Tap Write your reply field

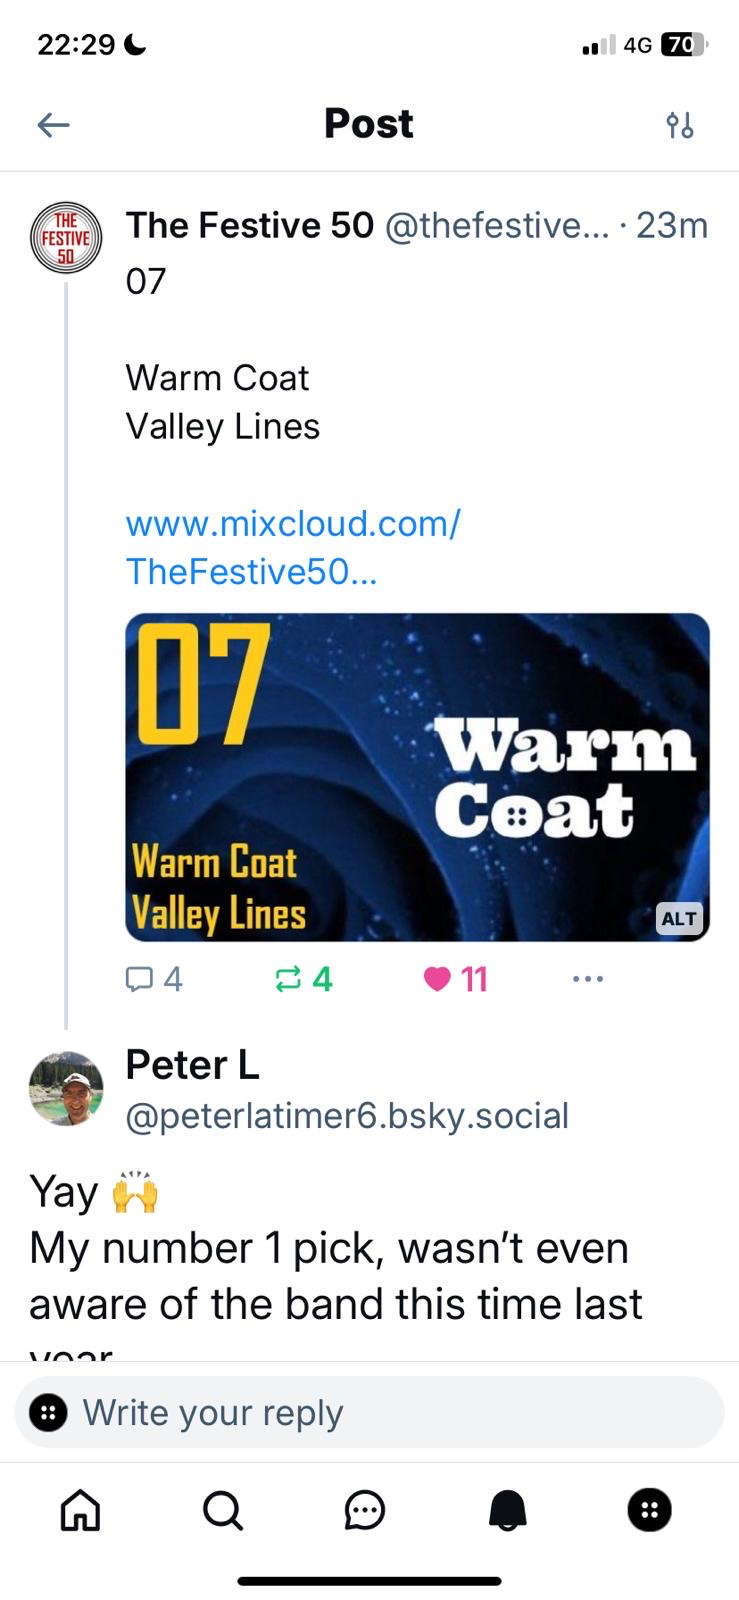[x=370, y=1413]
